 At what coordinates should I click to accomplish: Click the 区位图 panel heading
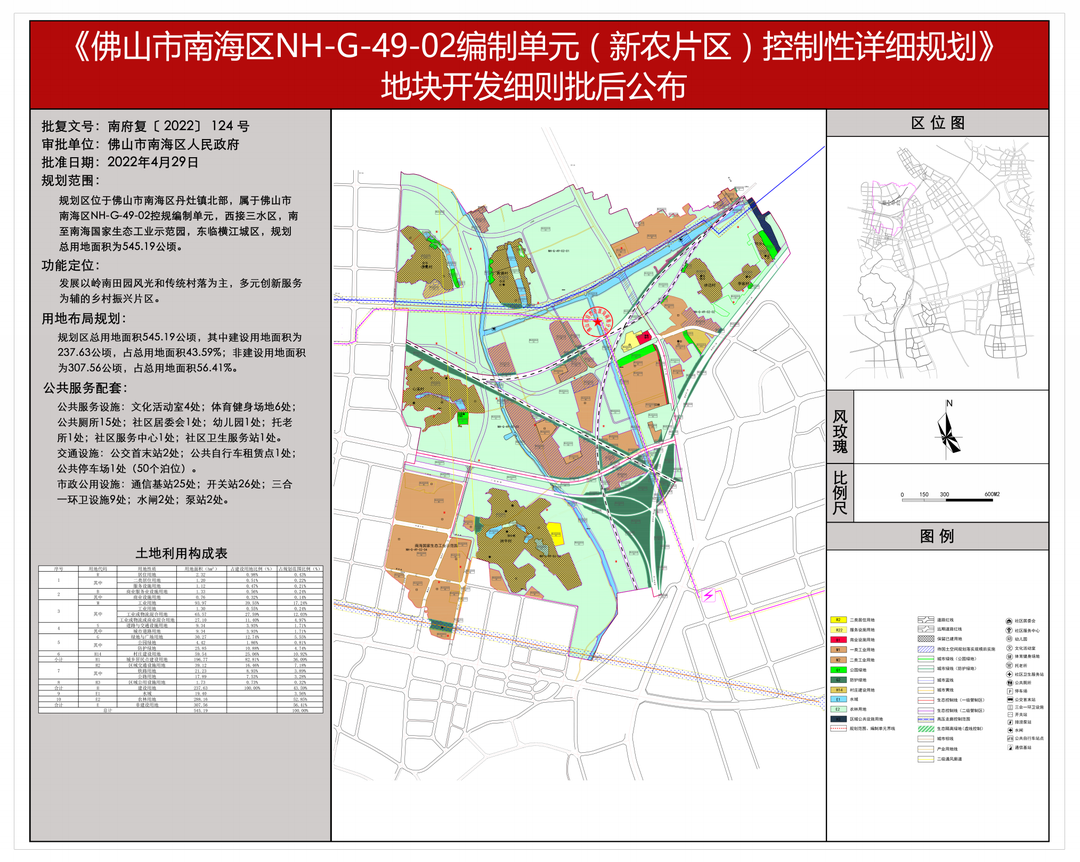pos(938,123)
